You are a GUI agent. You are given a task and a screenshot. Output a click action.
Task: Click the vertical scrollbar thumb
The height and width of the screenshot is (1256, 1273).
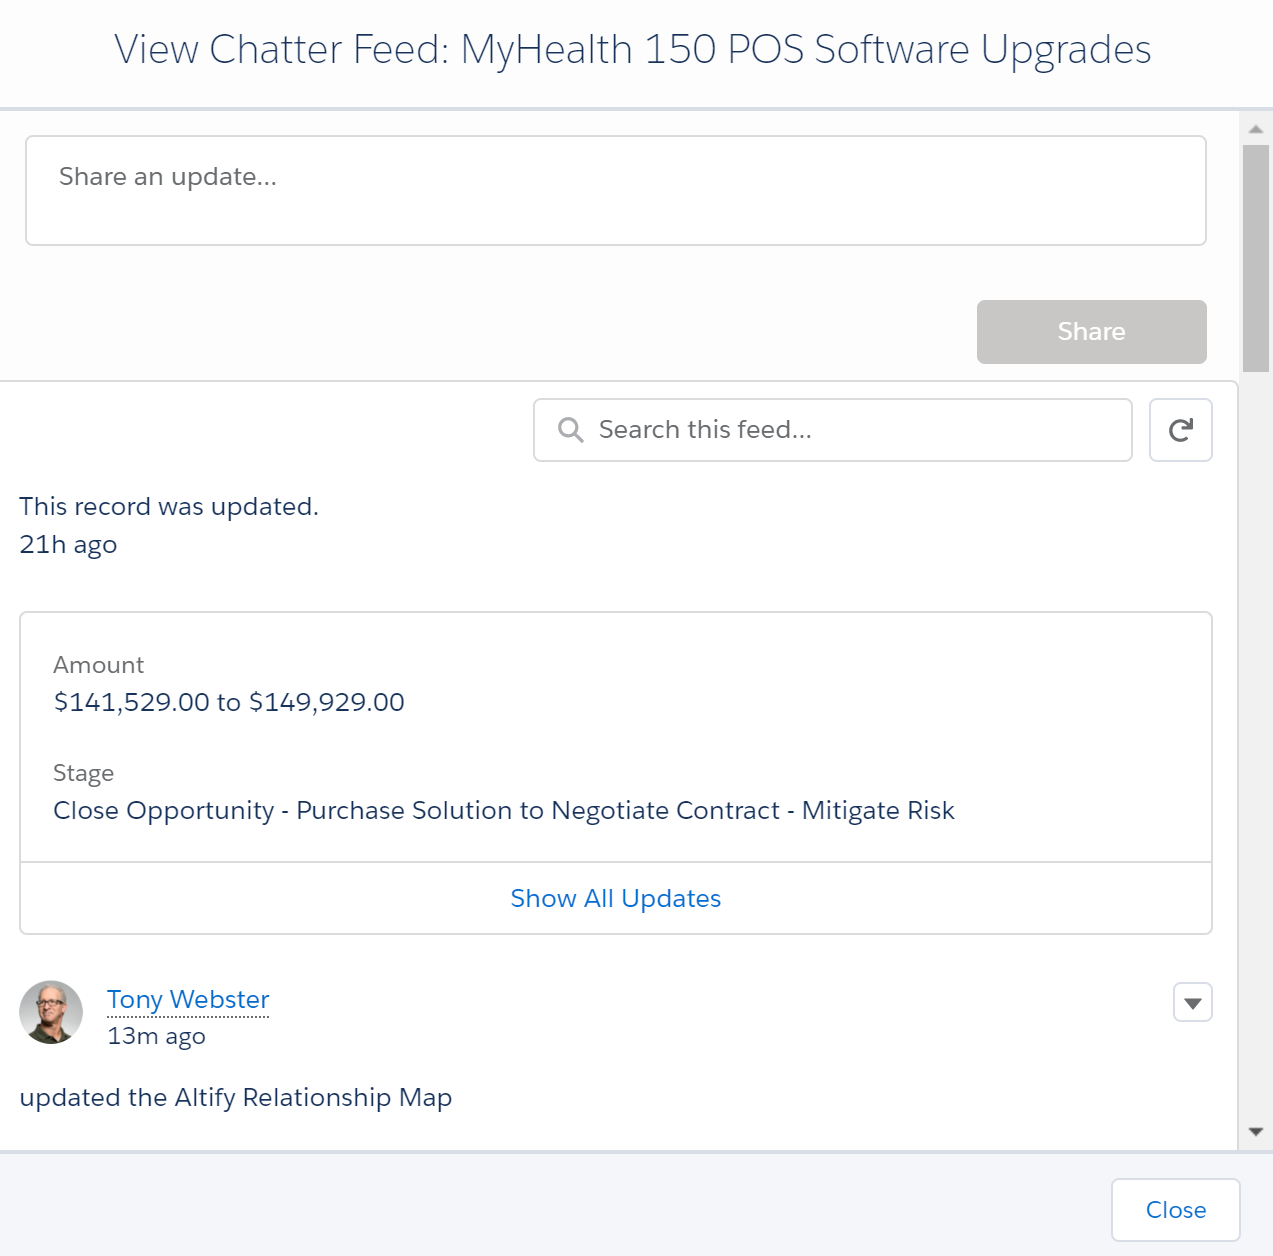1256,258
